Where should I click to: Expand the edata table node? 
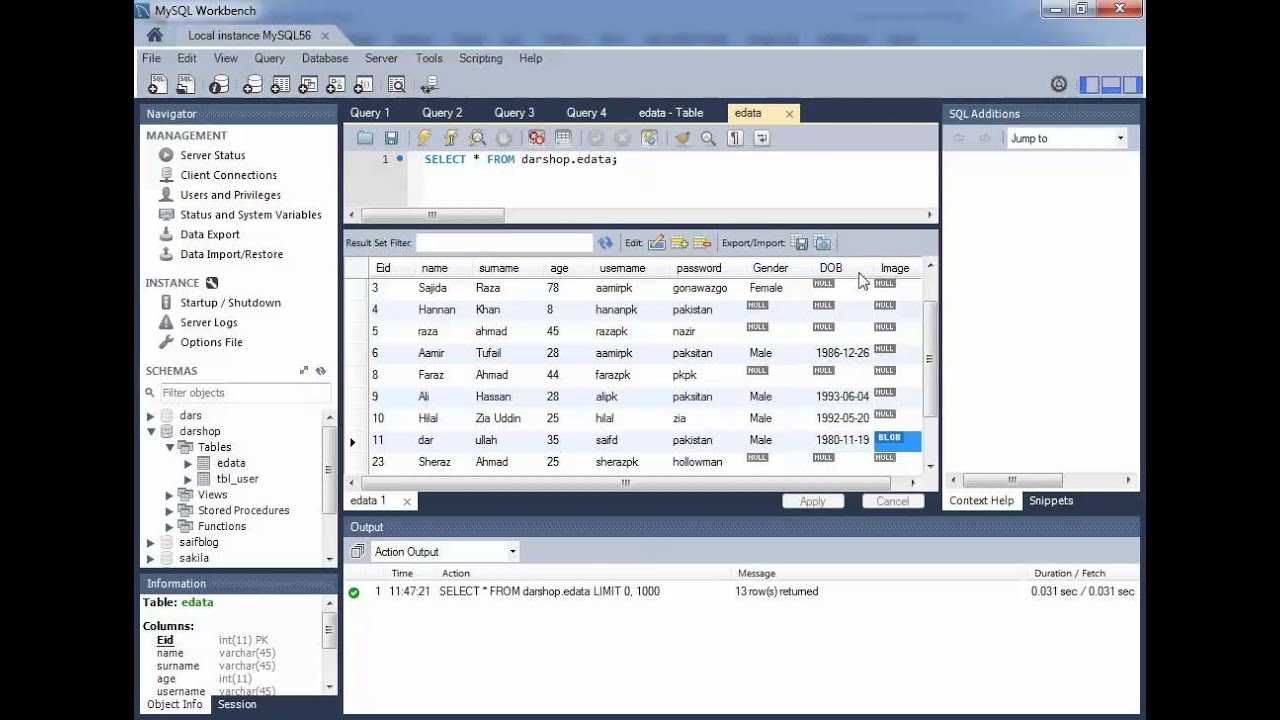tap(188, 463)
